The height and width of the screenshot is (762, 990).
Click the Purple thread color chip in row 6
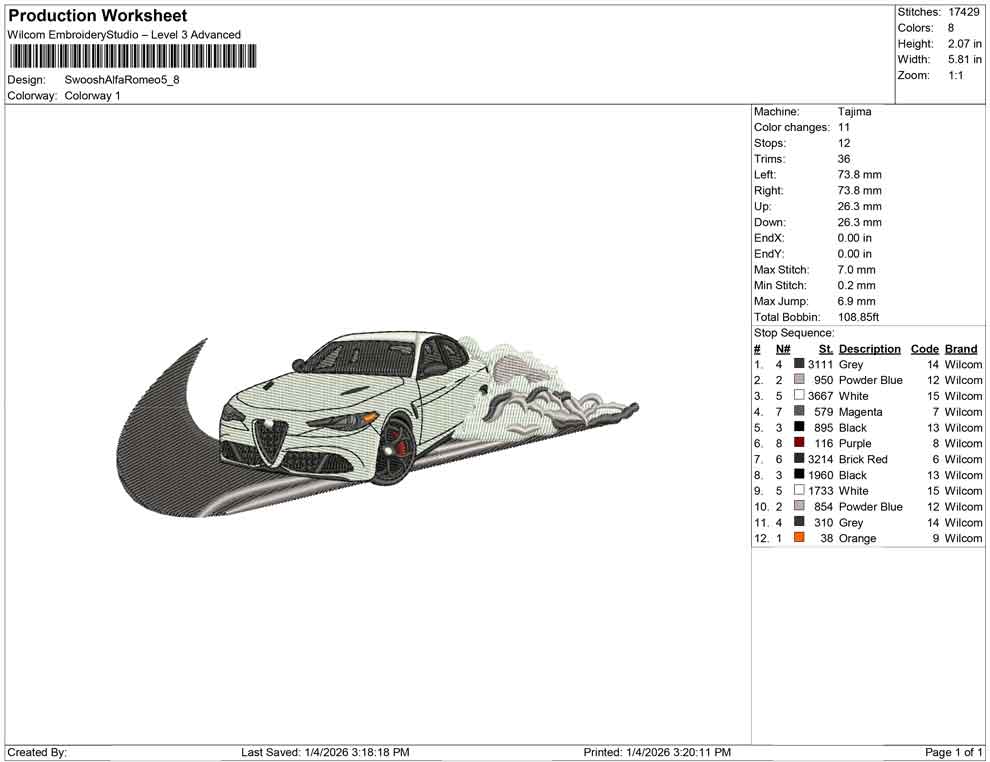(797, 443)
